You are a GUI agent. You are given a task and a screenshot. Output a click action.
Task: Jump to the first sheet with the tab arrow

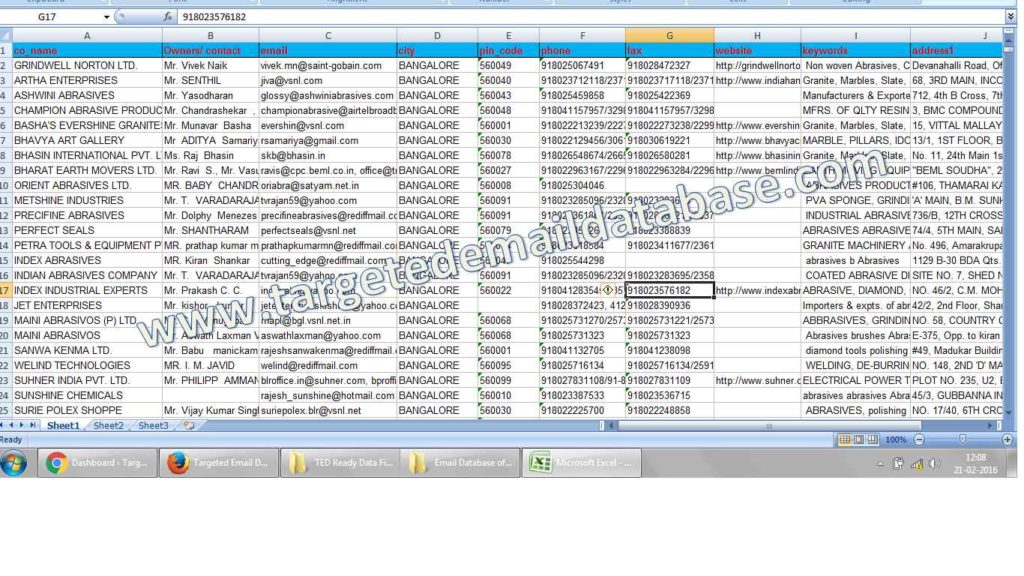click(3, 425)
